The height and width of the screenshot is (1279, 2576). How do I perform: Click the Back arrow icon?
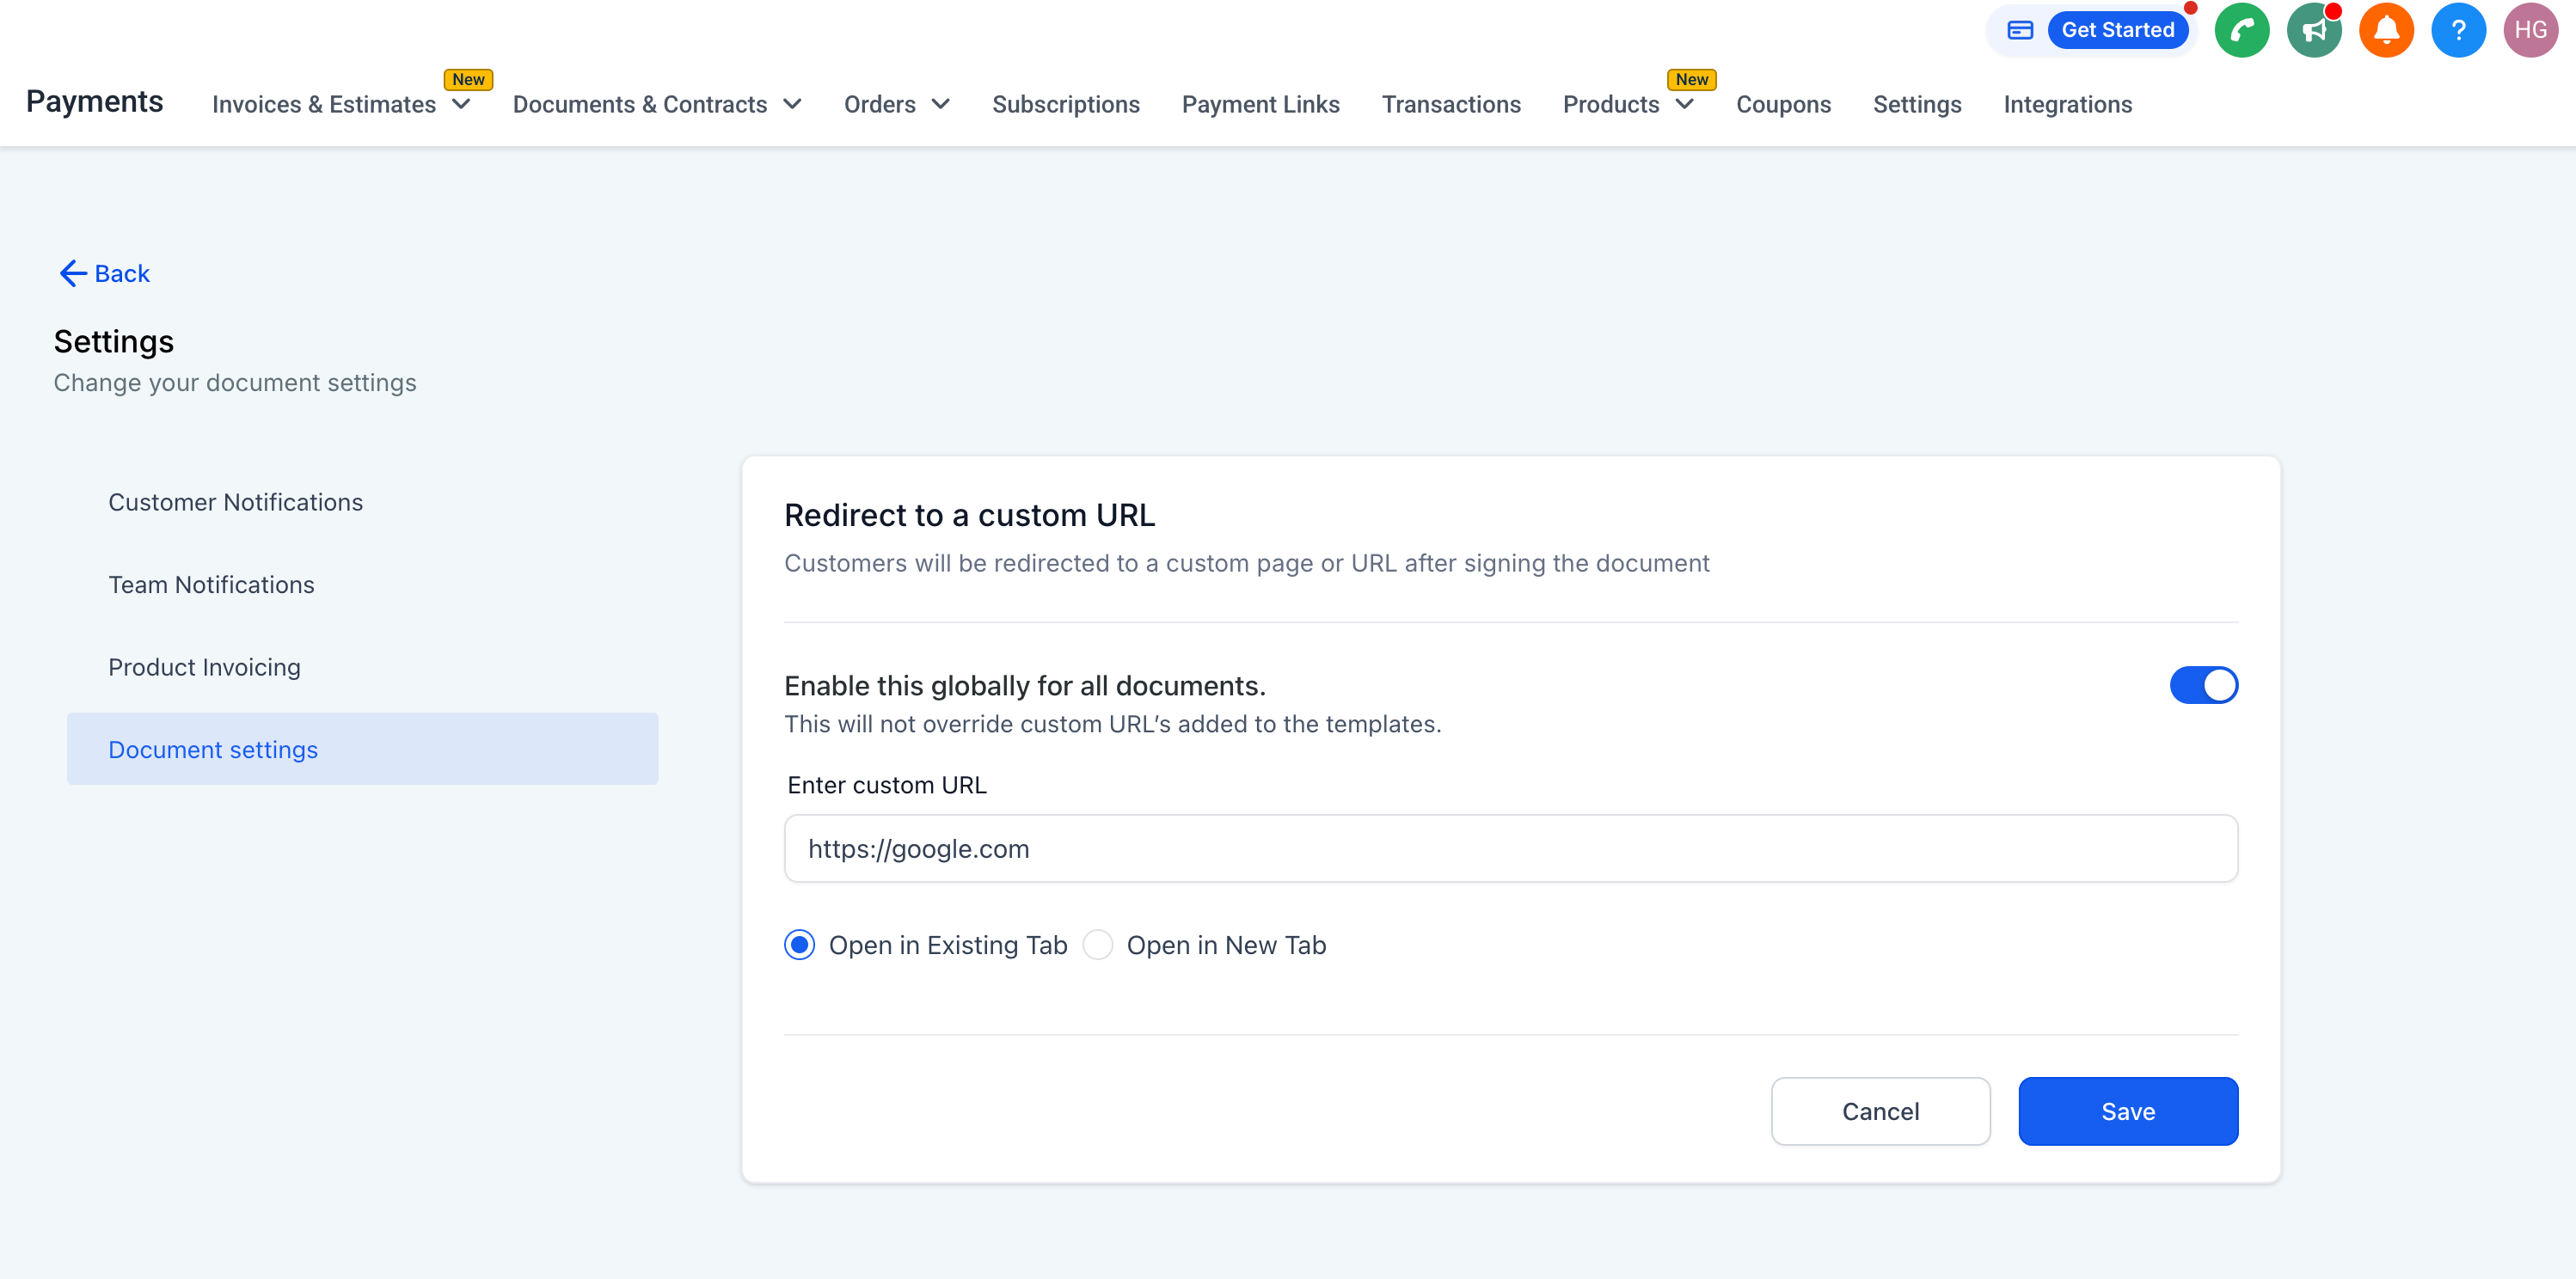coord(72,273)
